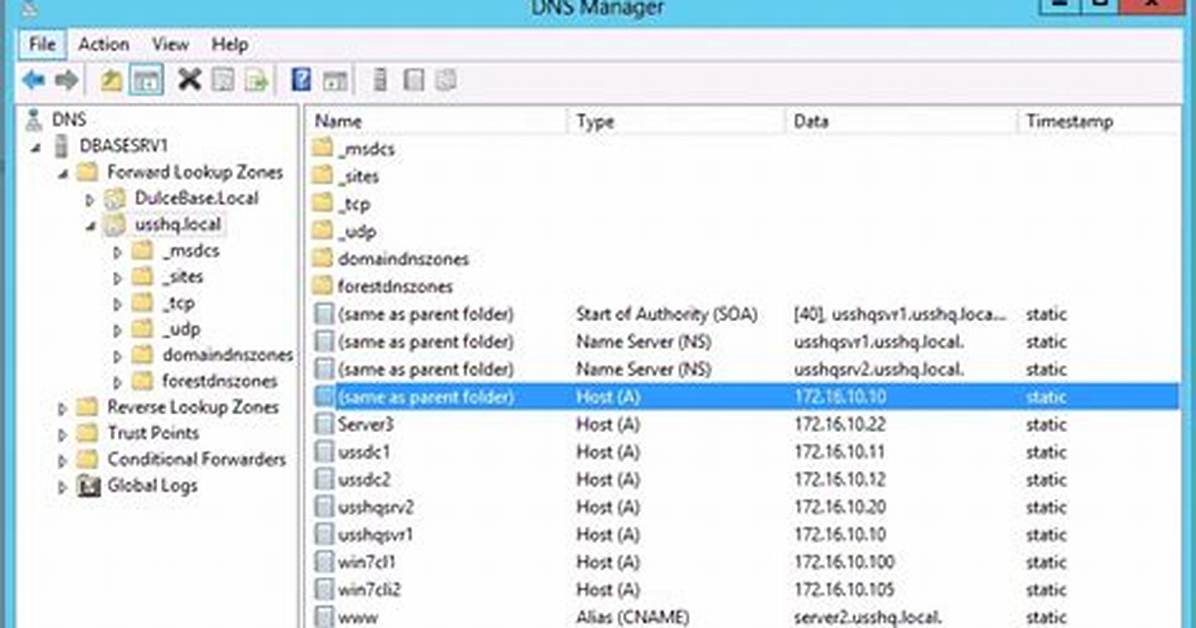Open the Help menu

(230, 44)
